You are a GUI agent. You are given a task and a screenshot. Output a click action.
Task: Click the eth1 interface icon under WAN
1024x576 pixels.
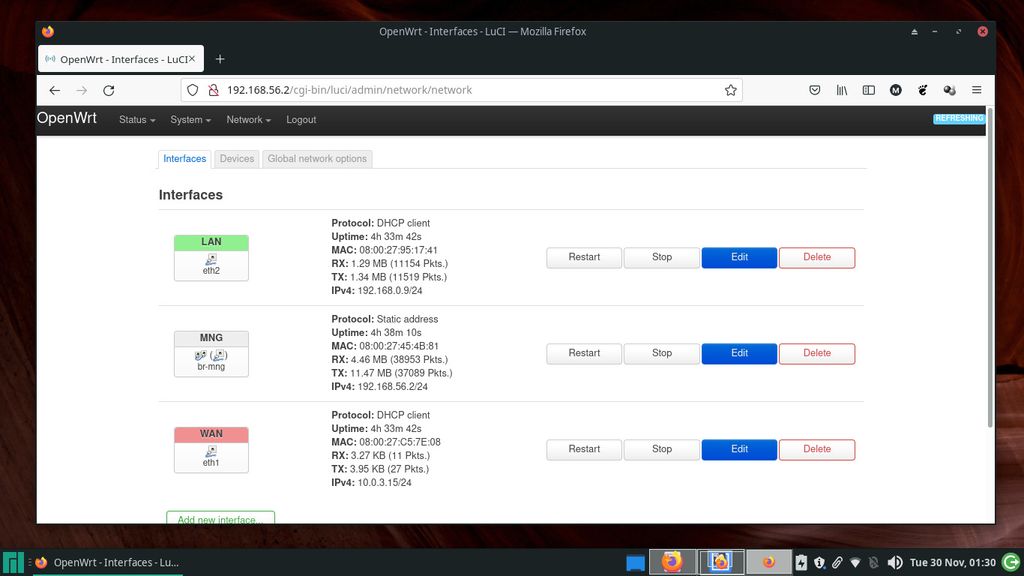(211, 452)
